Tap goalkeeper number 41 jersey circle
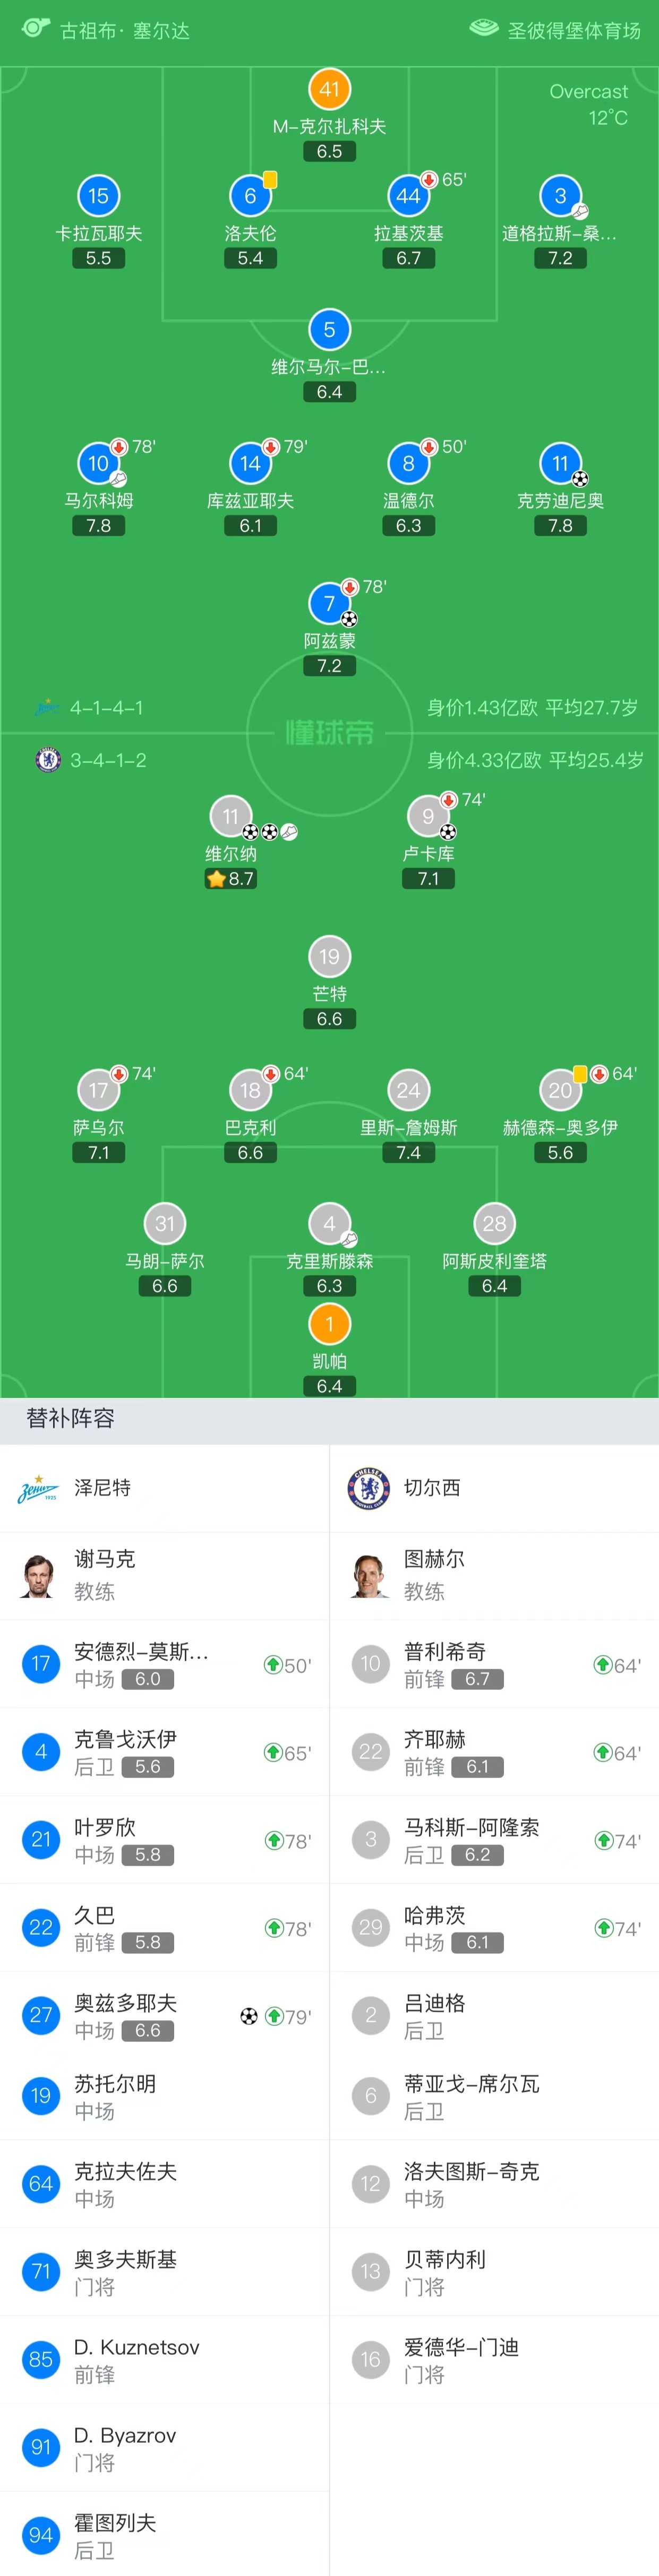 [x=329, y=89]
